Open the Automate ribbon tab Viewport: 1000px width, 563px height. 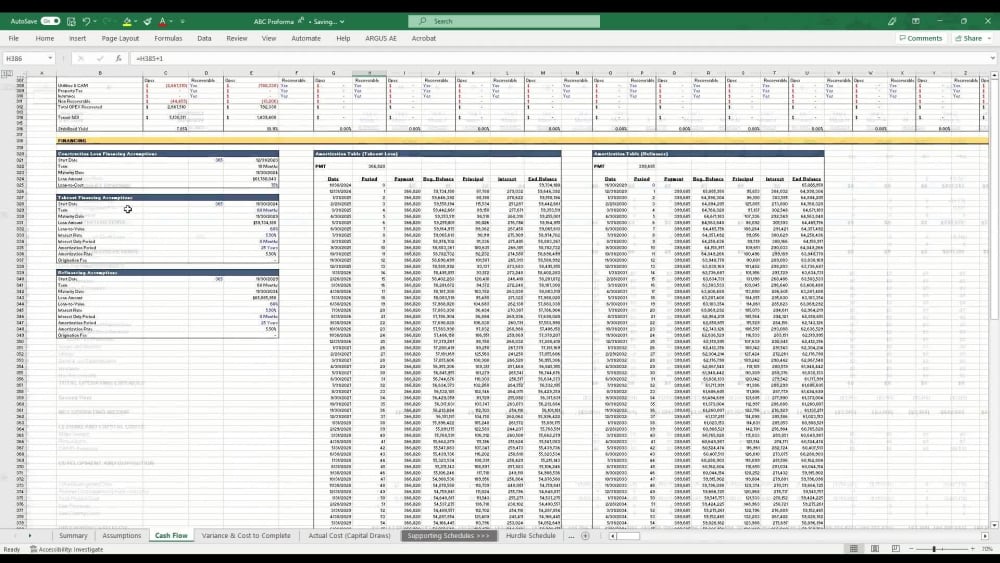306,38
